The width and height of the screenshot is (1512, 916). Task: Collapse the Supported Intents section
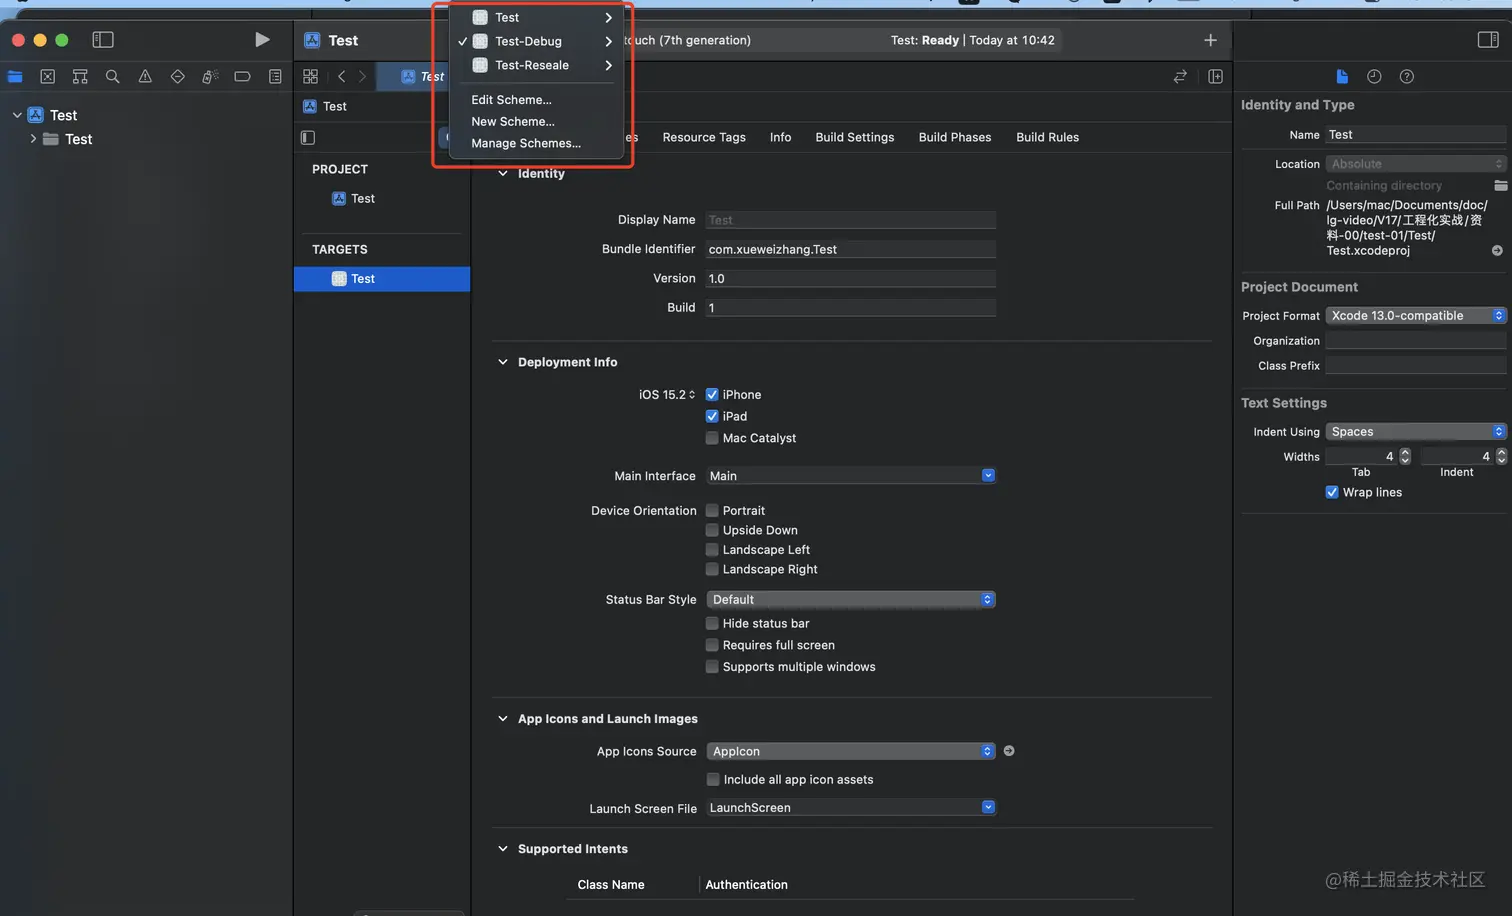click(503, 849)
